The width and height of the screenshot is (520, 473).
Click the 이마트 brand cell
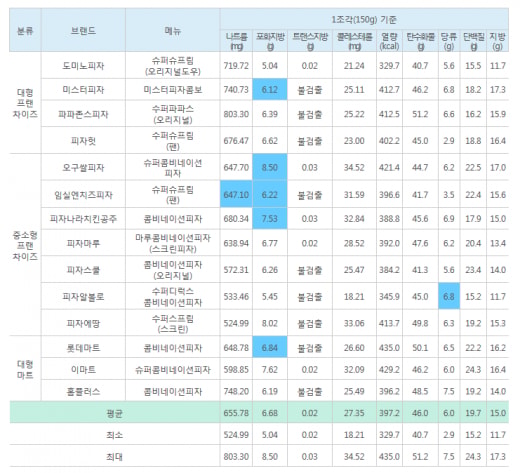[83, 369]
